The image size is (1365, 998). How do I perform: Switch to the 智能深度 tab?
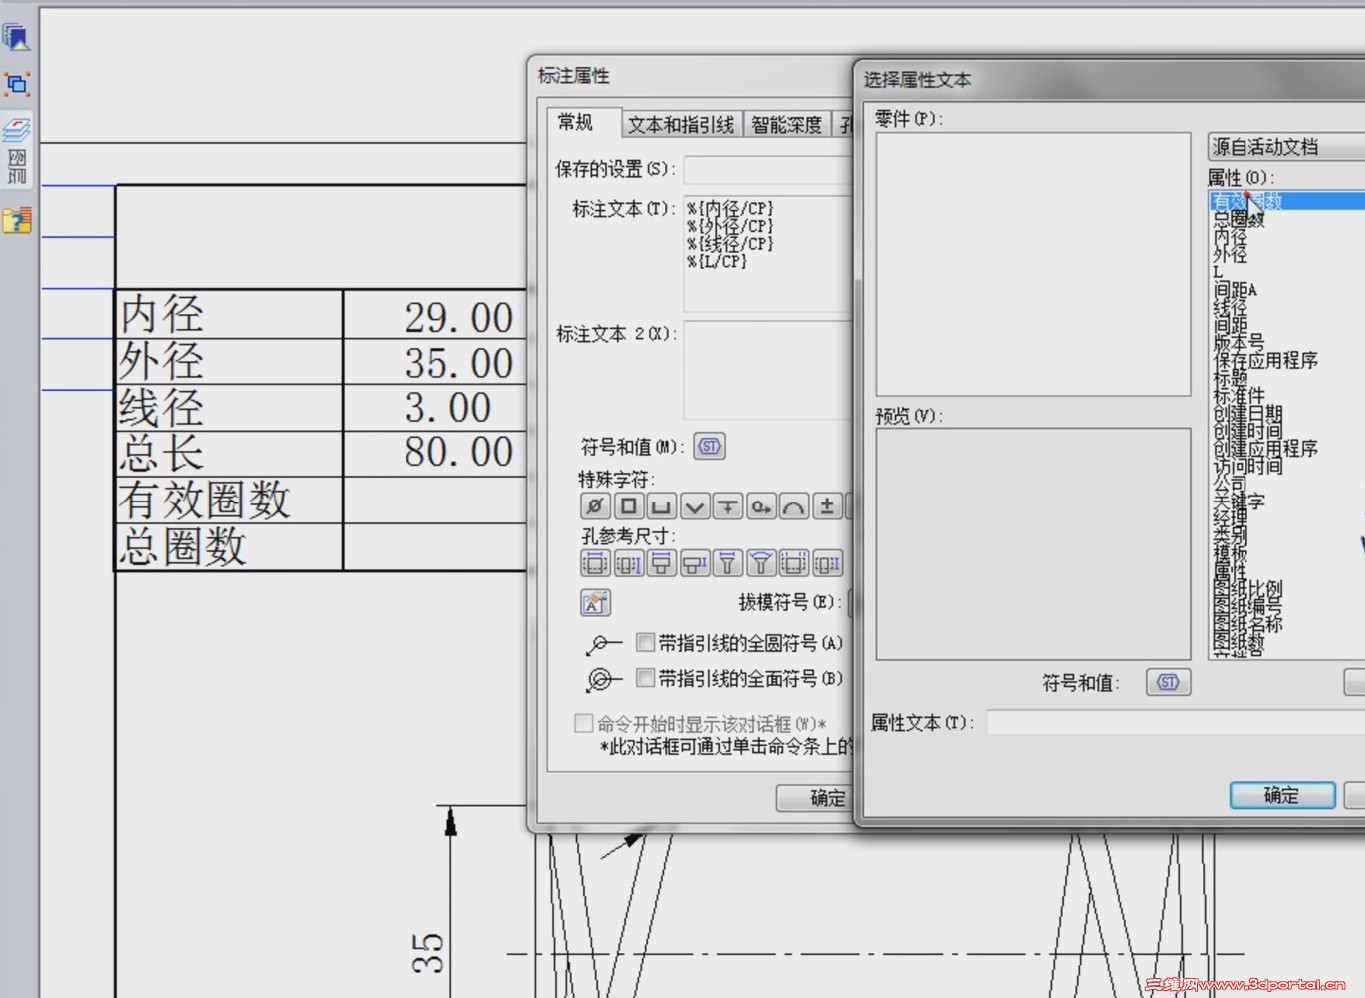tap(786, 125)
